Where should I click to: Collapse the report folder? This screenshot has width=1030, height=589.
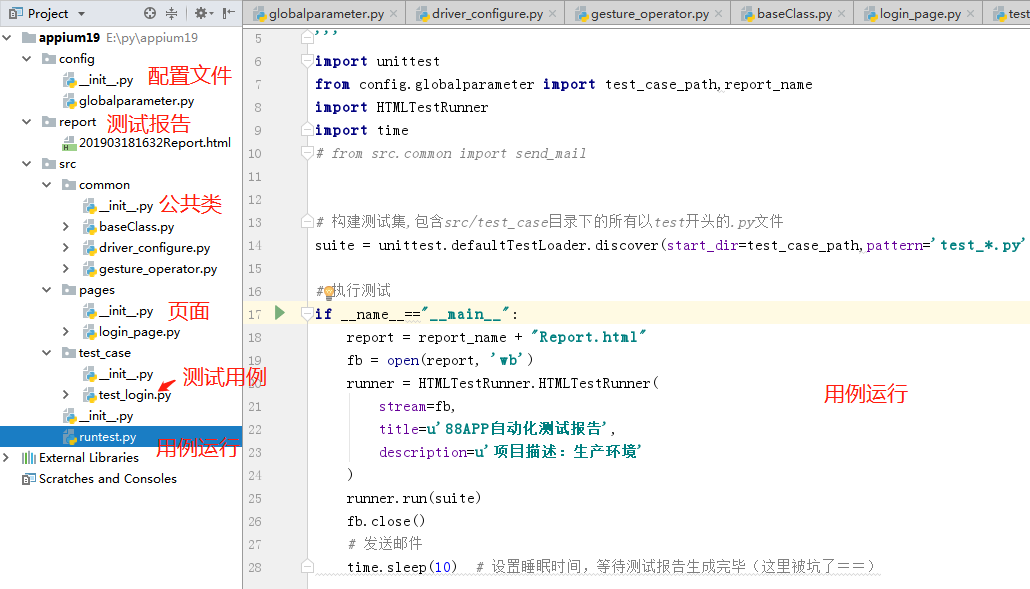click(x=27, y=121)
